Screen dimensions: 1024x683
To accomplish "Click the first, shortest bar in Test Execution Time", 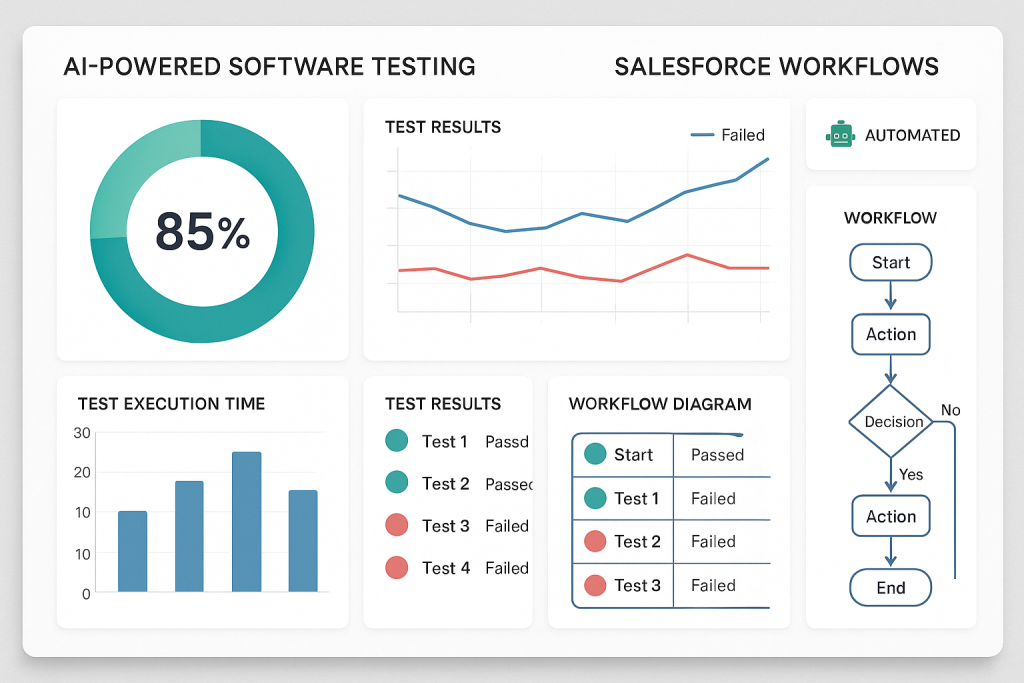I will 133,551.
